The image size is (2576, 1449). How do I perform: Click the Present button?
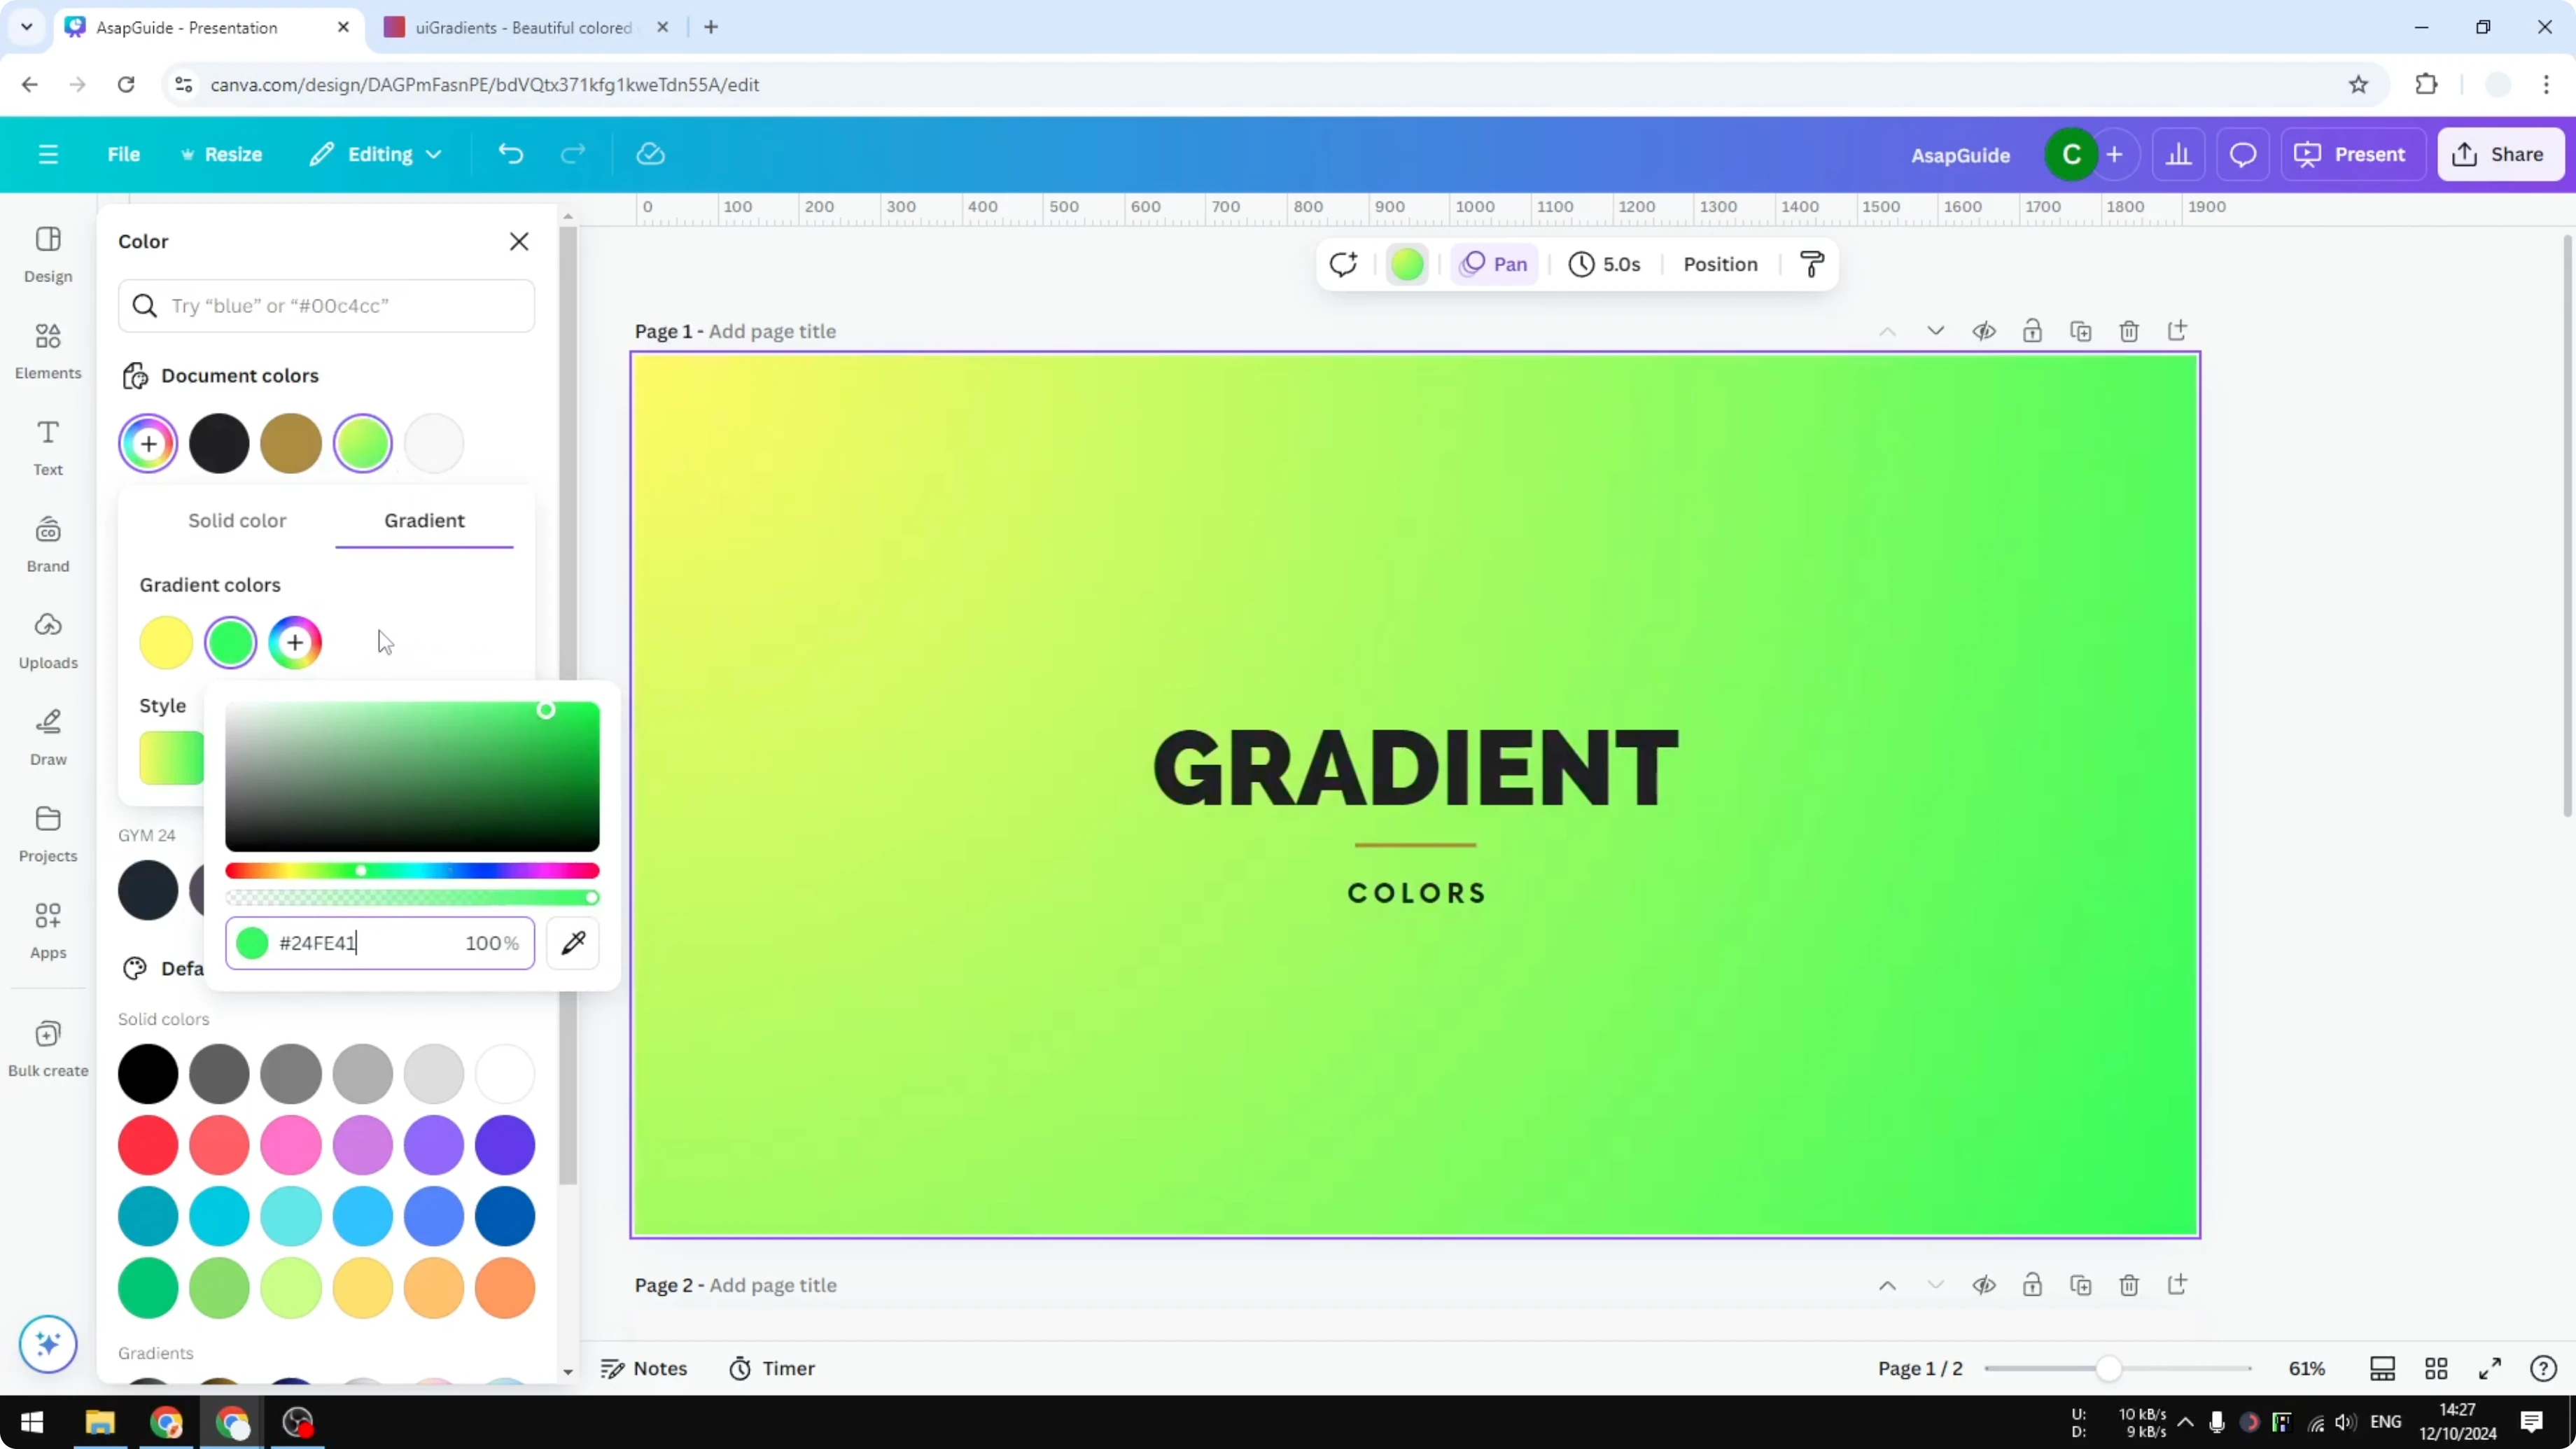2353,154
